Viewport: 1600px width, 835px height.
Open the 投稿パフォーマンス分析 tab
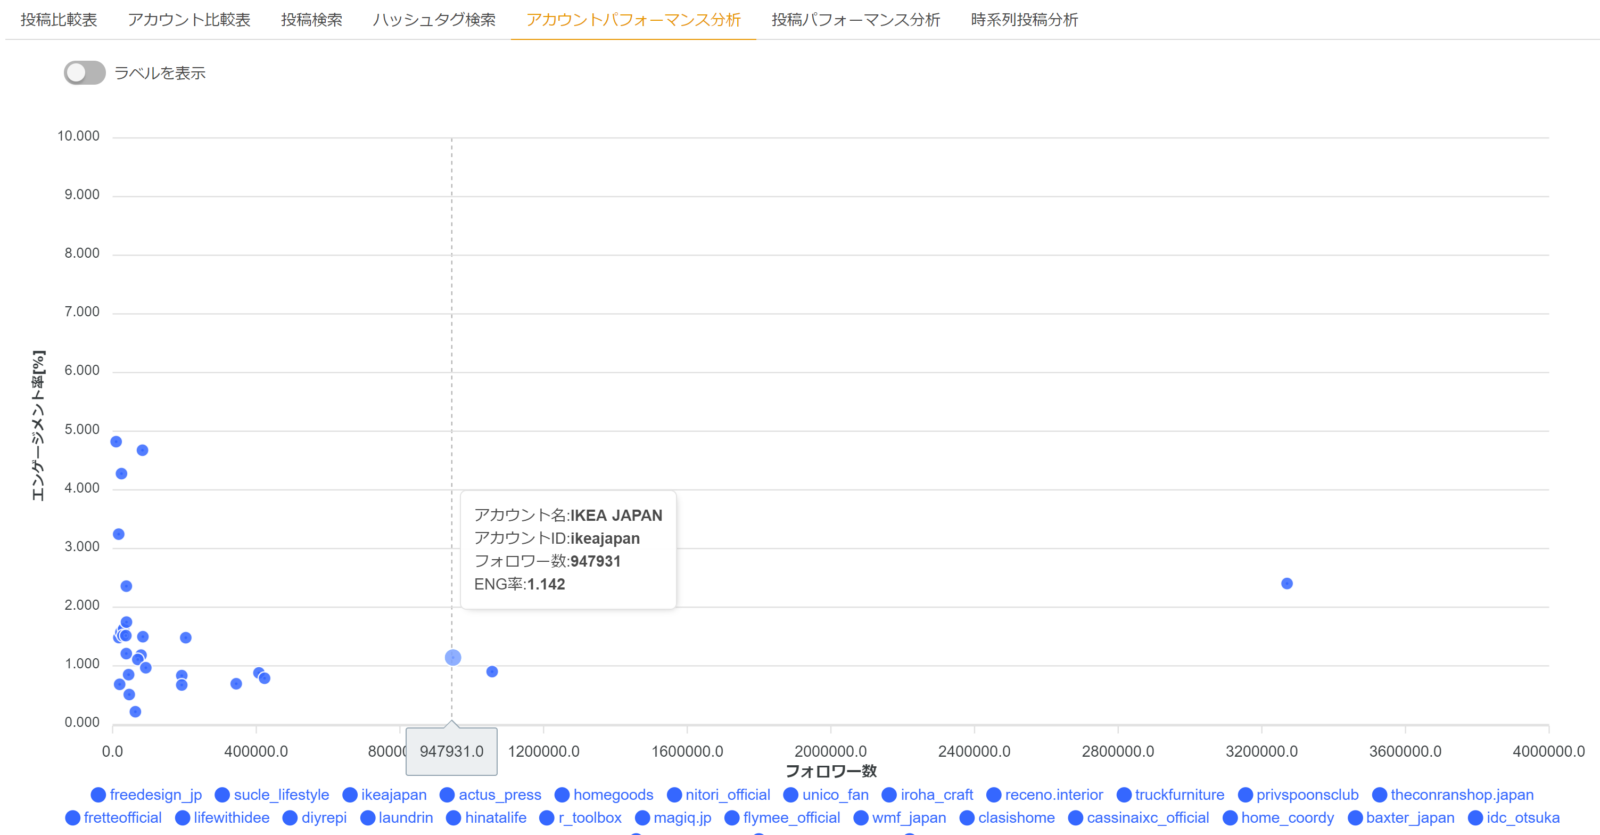click(856, 20)
